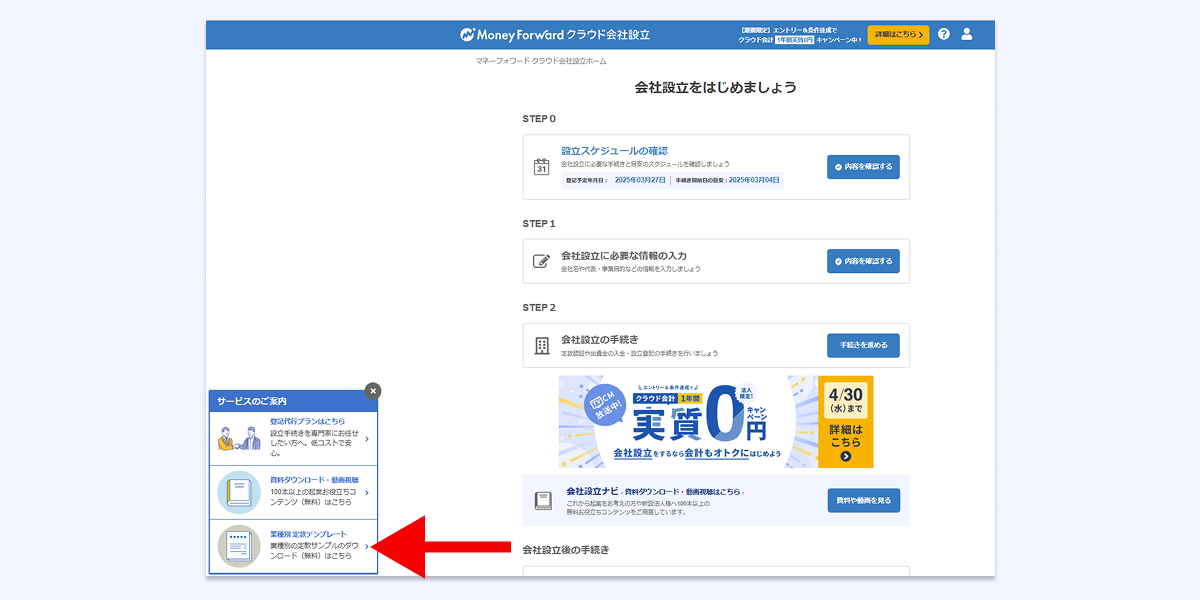The width and height of the screenshot is (1200, 600).
Task: Click 内容を確認する button in STEP 0
Action: (x=863, y=167)
